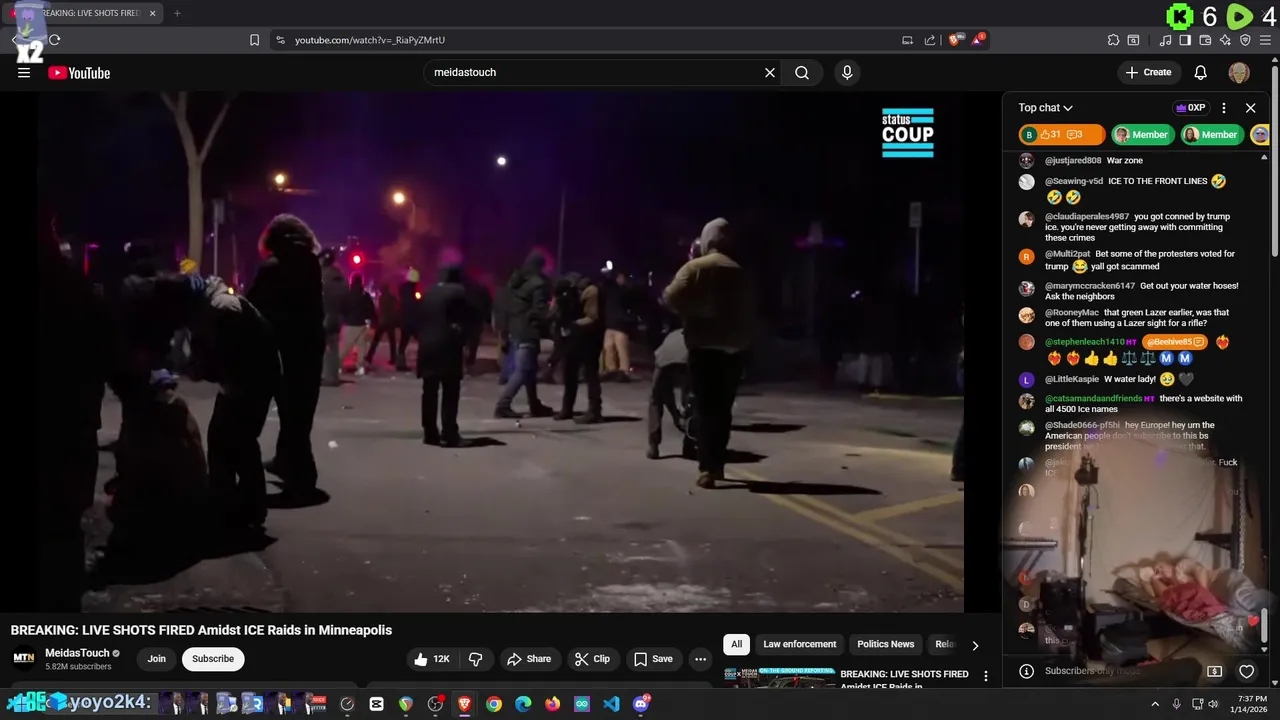Screen dimensions: 1280x720
Task: Send a heart reaction in chat
Action: pos(1247,672)
